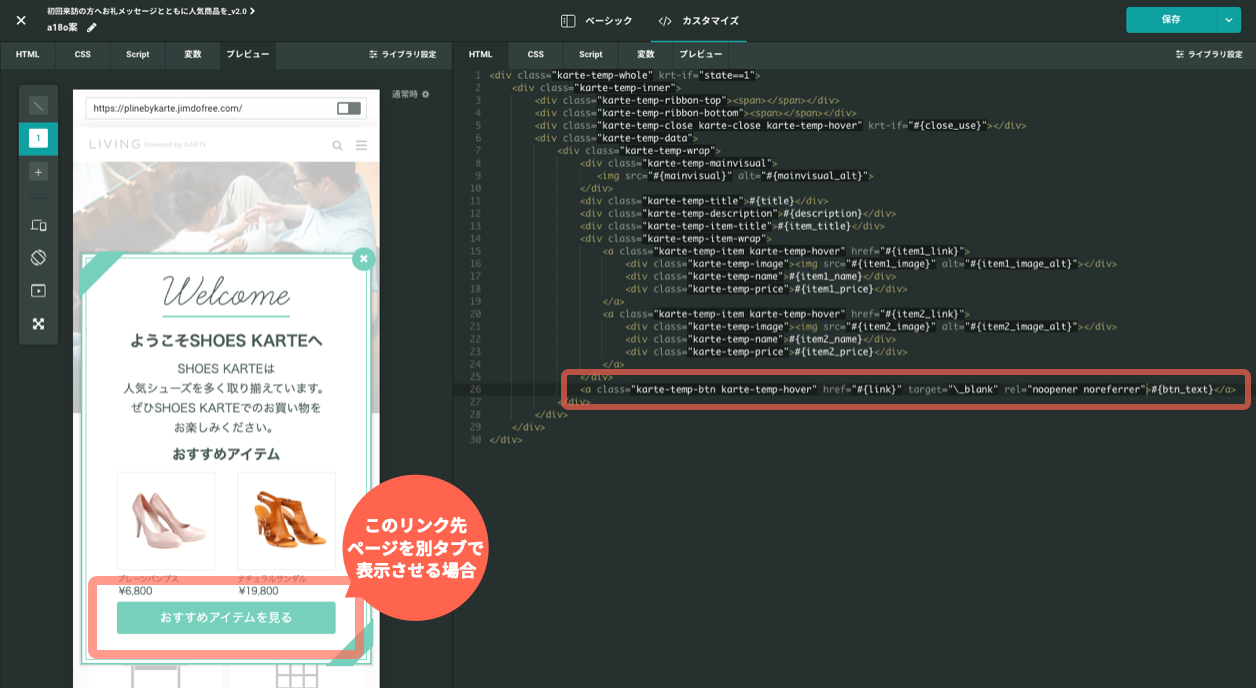Click line number 30 in the code gutter
This screenshot has width=1256, height=688.
(x=475, y=439)
